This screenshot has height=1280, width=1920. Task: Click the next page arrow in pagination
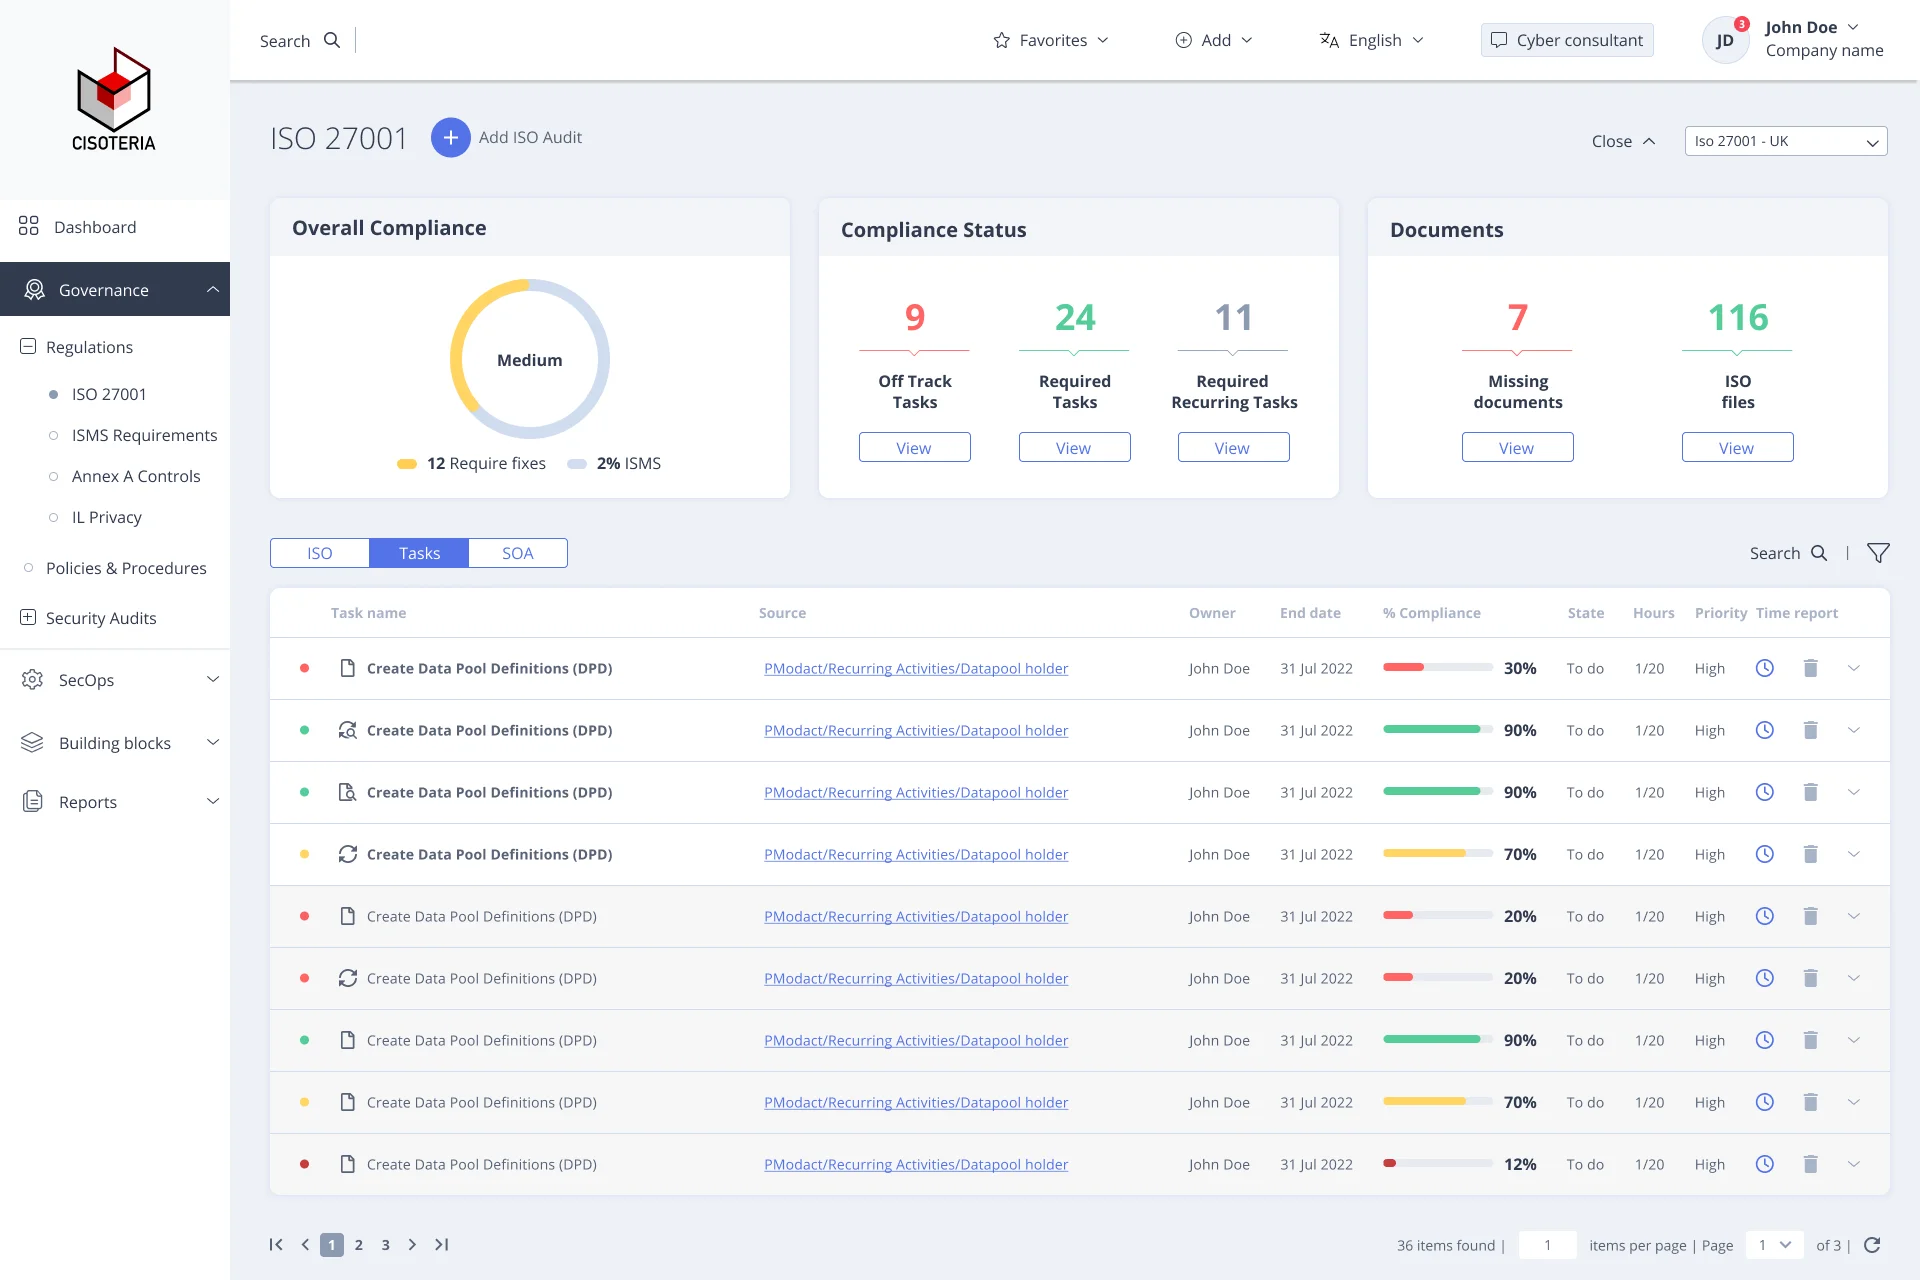pos(412,1245)
